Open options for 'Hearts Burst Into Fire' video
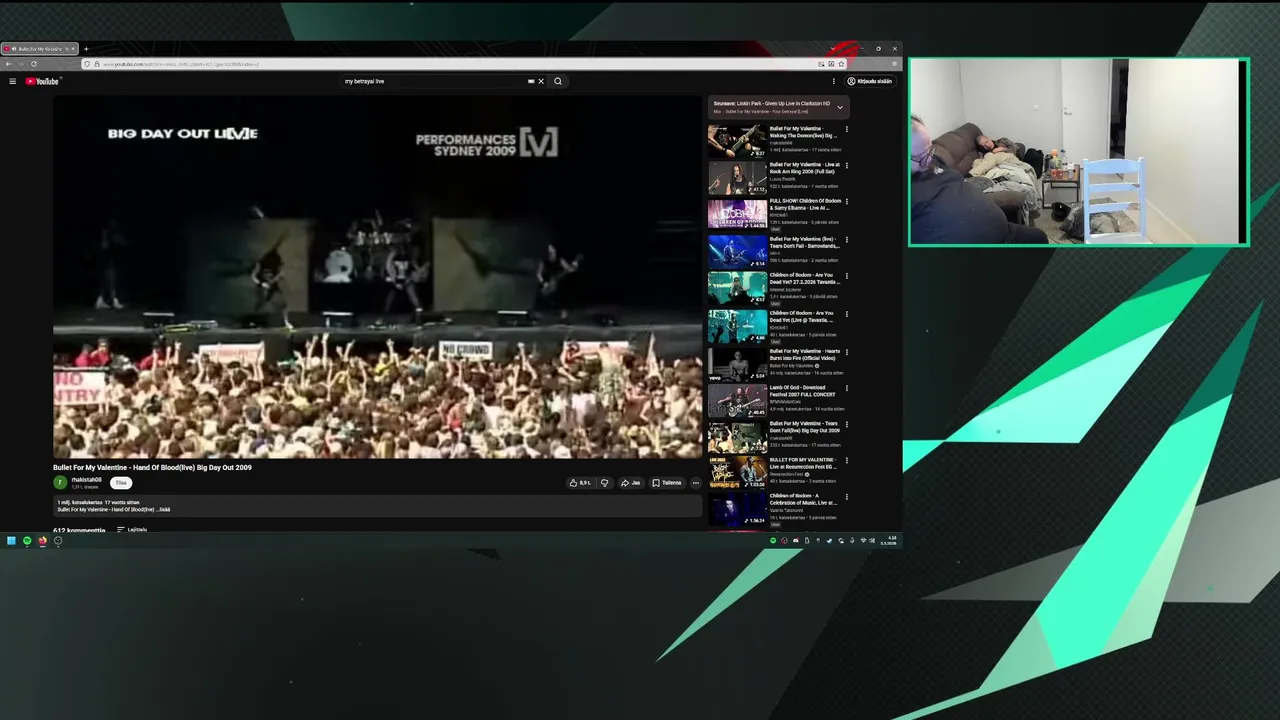The width and height of the screenshot is (1280, 720). pos(846,352)
